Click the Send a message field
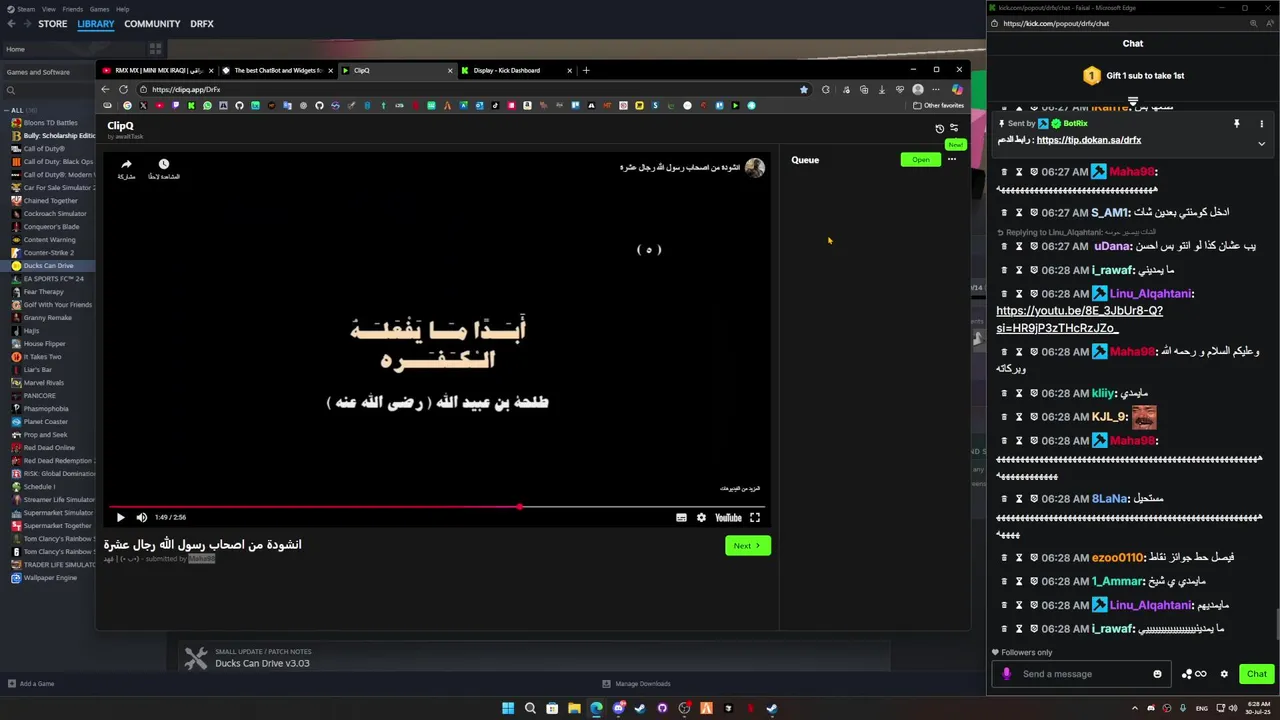The width and height of the screenshot is (1280, 720). [x=1083, y=674]
